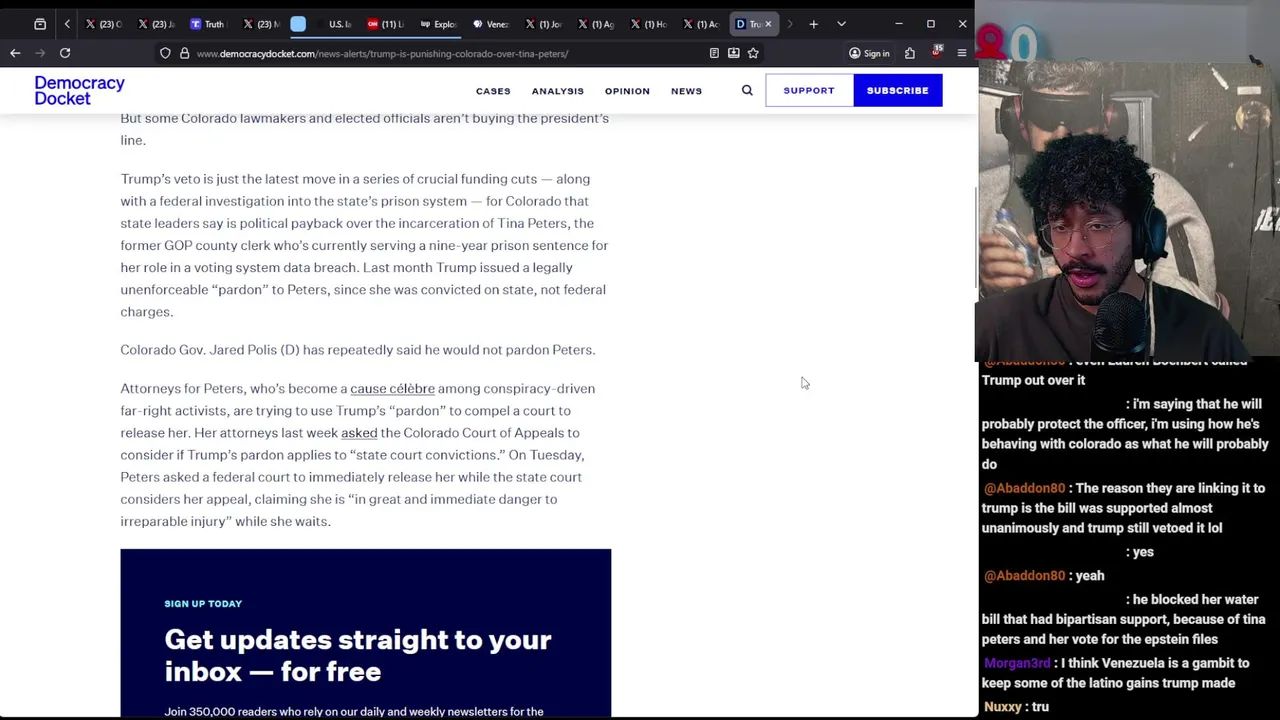The width and height of the screenshot is (1280, 720).
Task: Switch to the X '(1) Ag' tab
Action: 595,24
